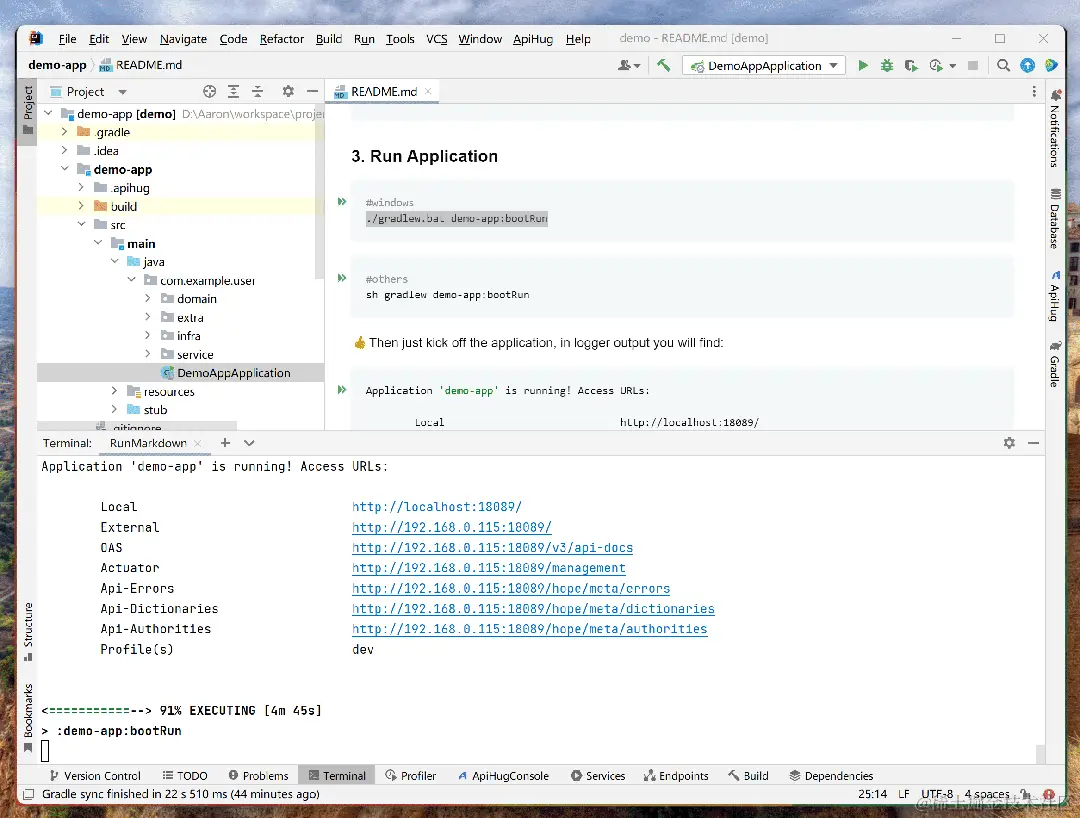Click the LF line separator status entry
This screenshot has height=819, width=1081.
pos(904,794)
